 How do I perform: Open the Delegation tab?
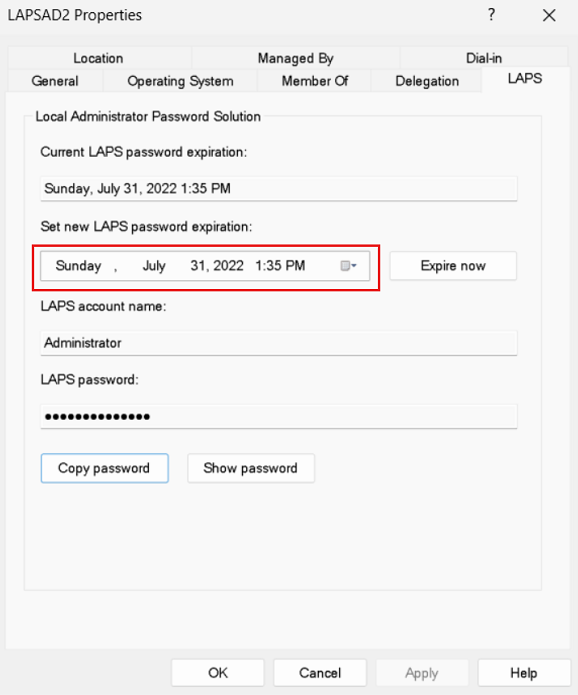(427, 81)
